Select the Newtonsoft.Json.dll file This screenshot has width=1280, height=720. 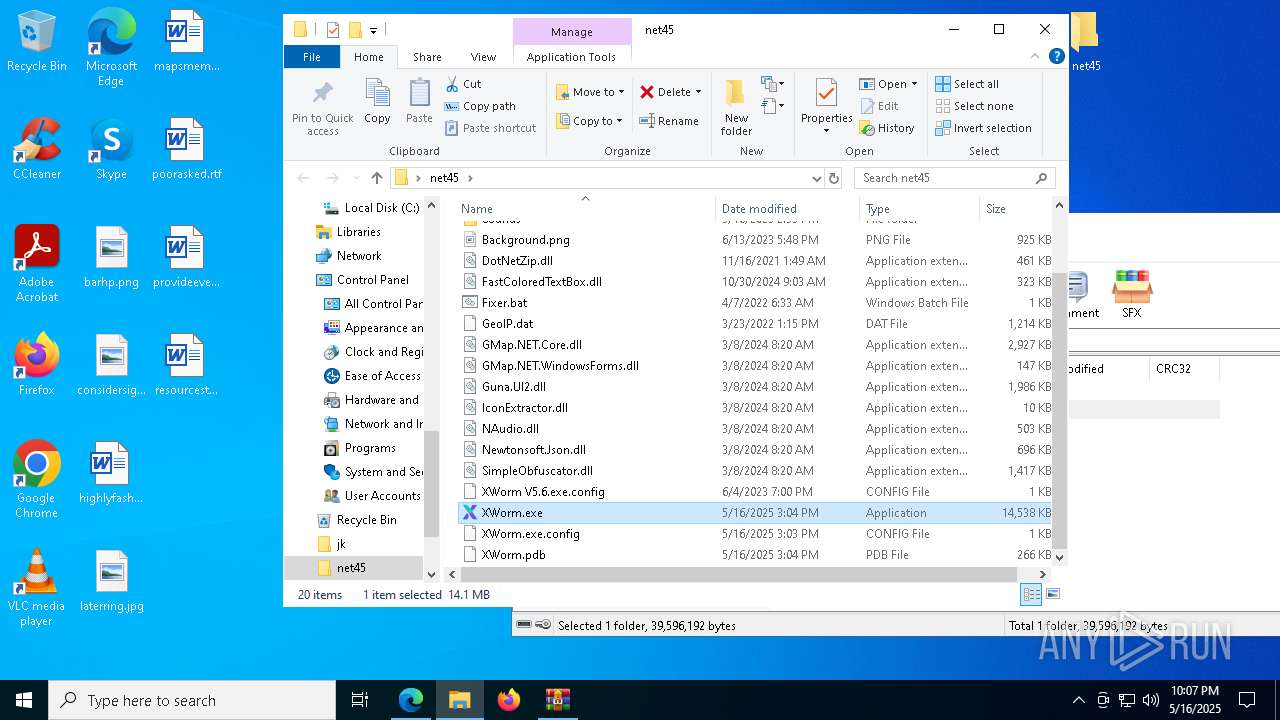click(755, 450)
